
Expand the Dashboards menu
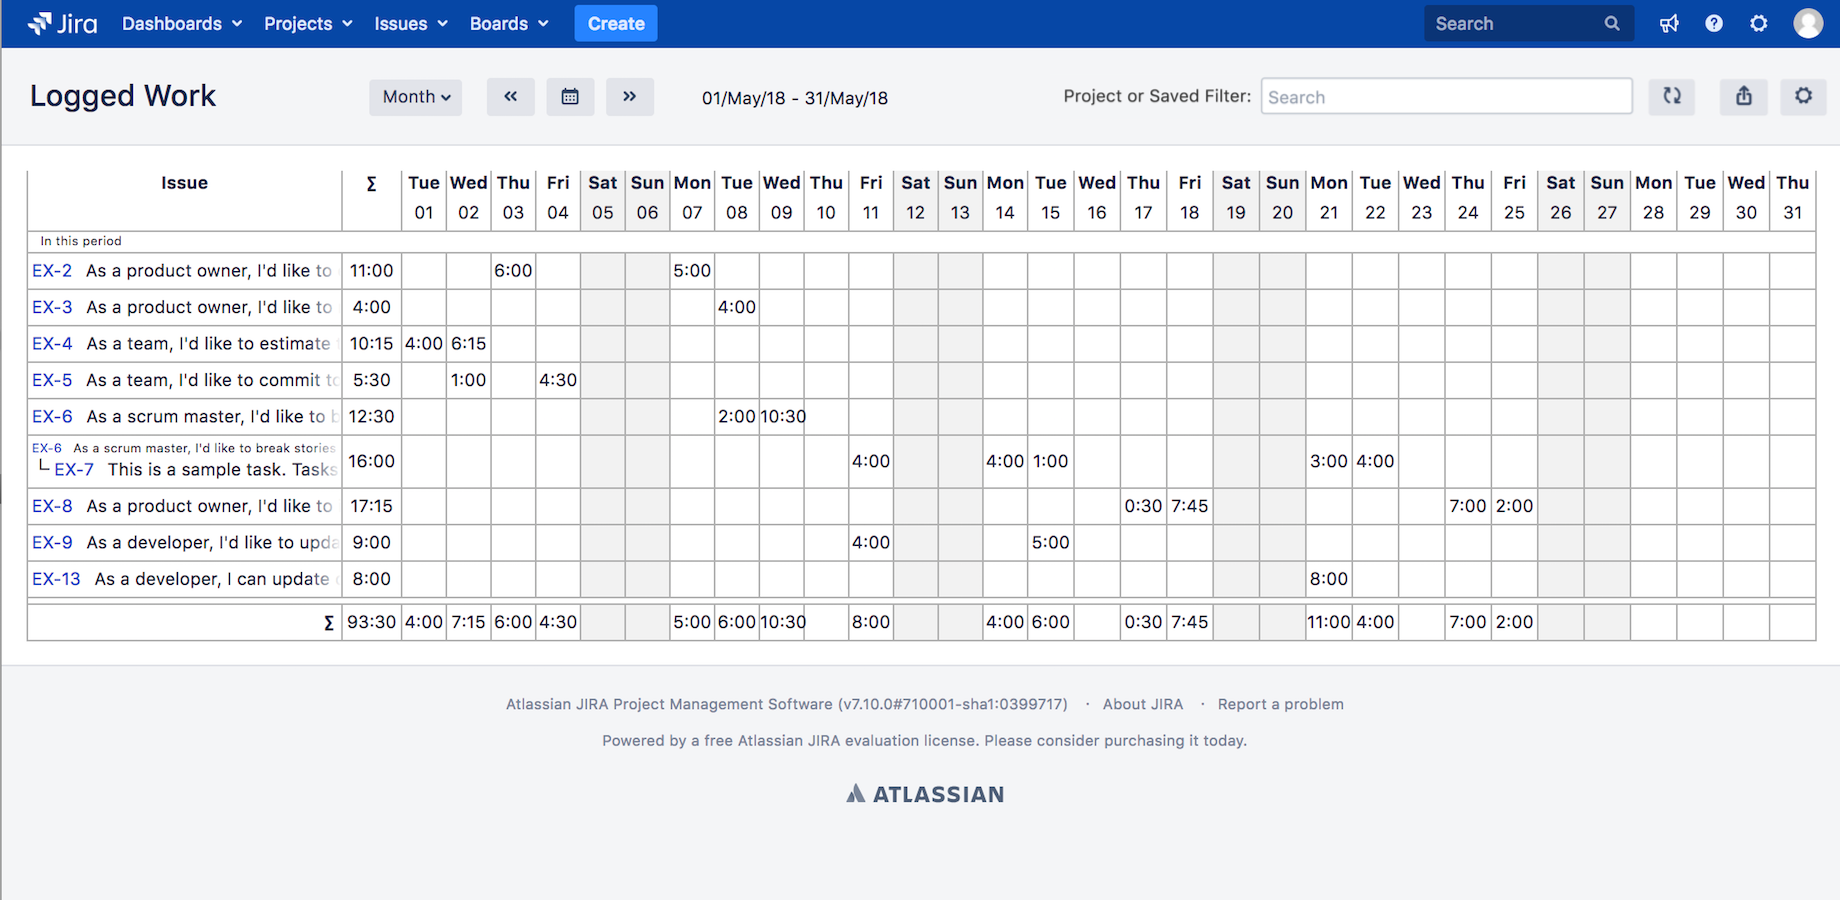point(182,24)
